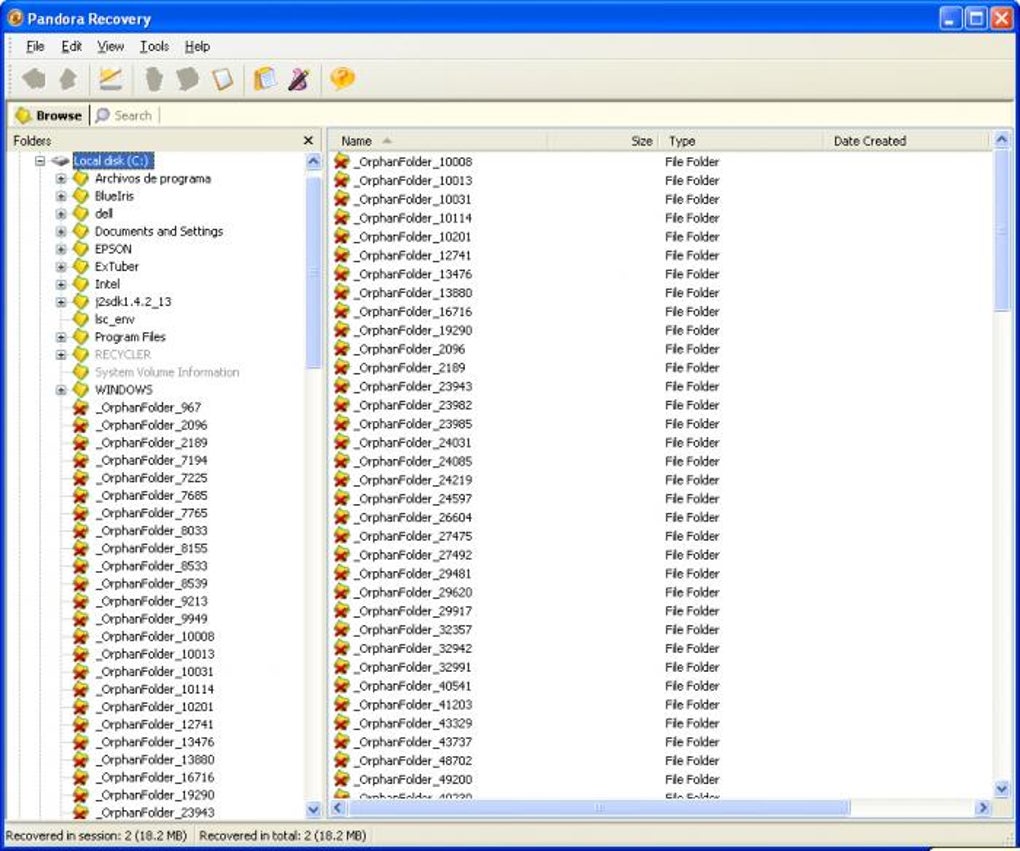Open the View menu

pyautogui.click(x=111, y=46)
